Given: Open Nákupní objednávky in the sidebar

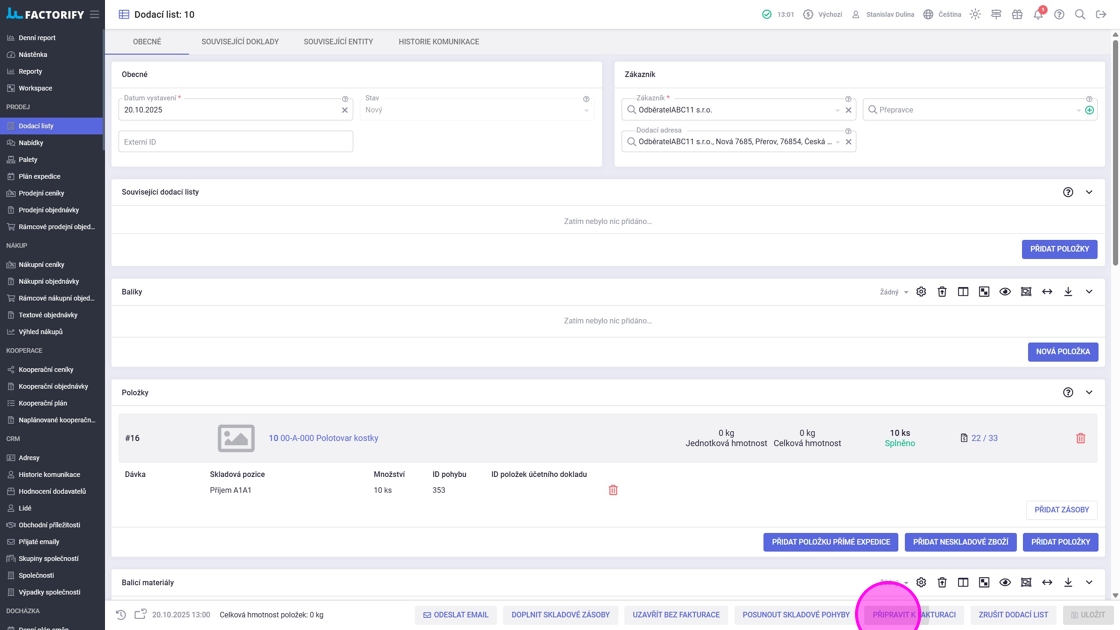Looking at the screenshot, I should pyautogui.click(x=51, y=281).
